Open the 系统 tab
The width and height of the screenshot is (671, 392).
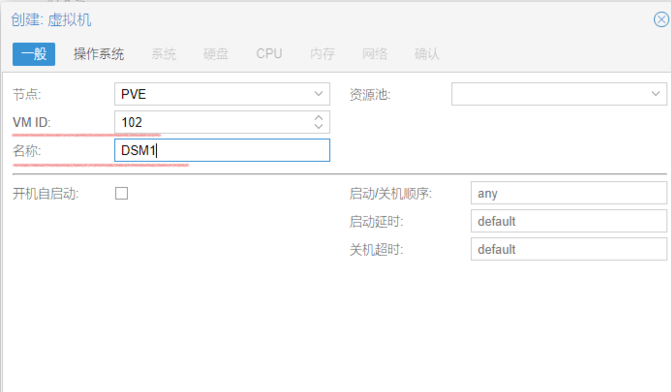(163, 54)
